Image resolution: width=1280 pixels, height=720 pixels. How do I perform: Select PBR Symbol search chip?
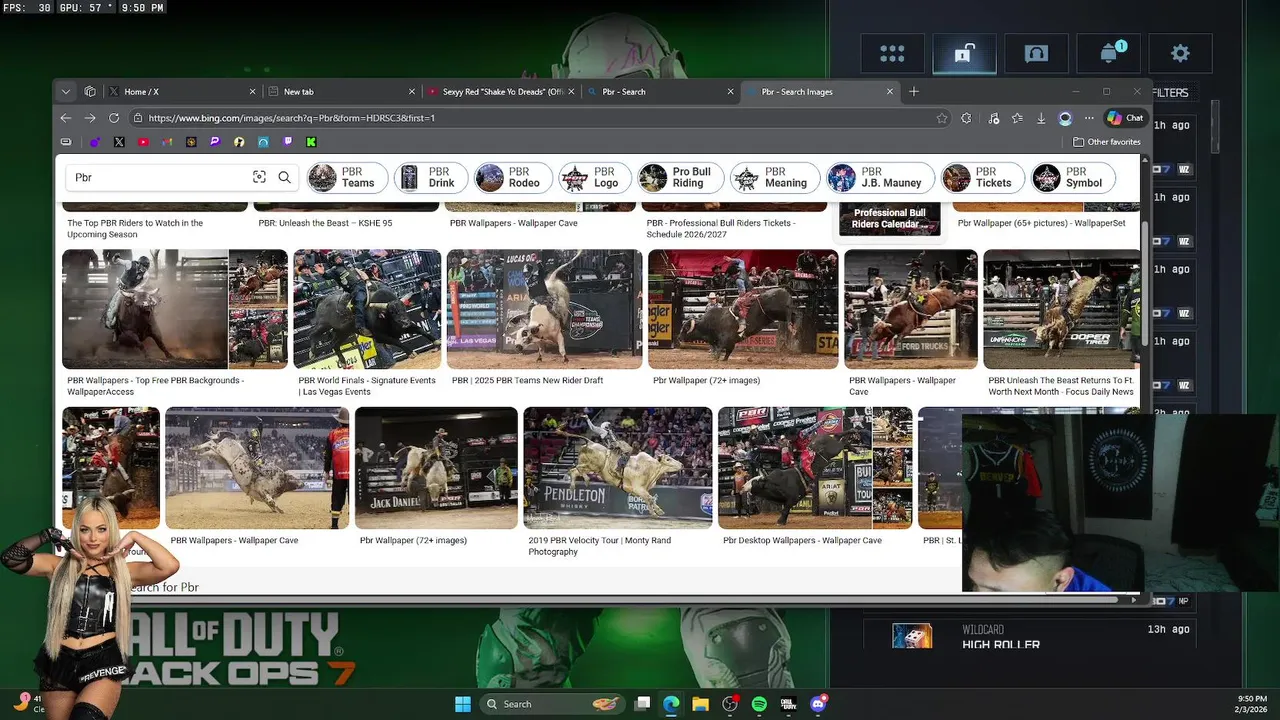point(1073,178)
